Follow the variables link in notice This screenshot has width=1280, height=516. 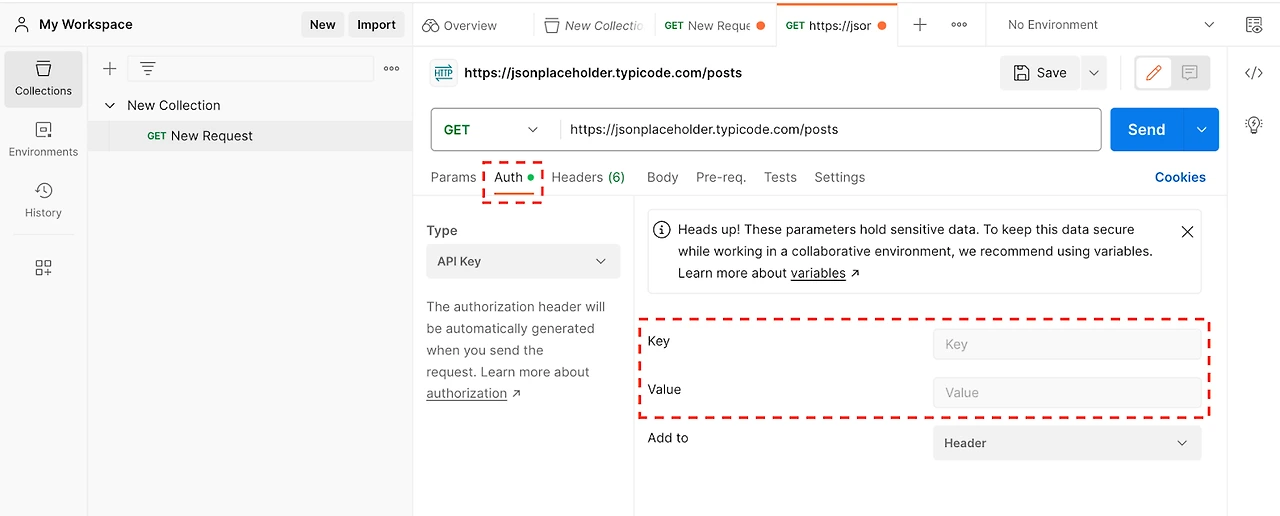coord(818,273)
